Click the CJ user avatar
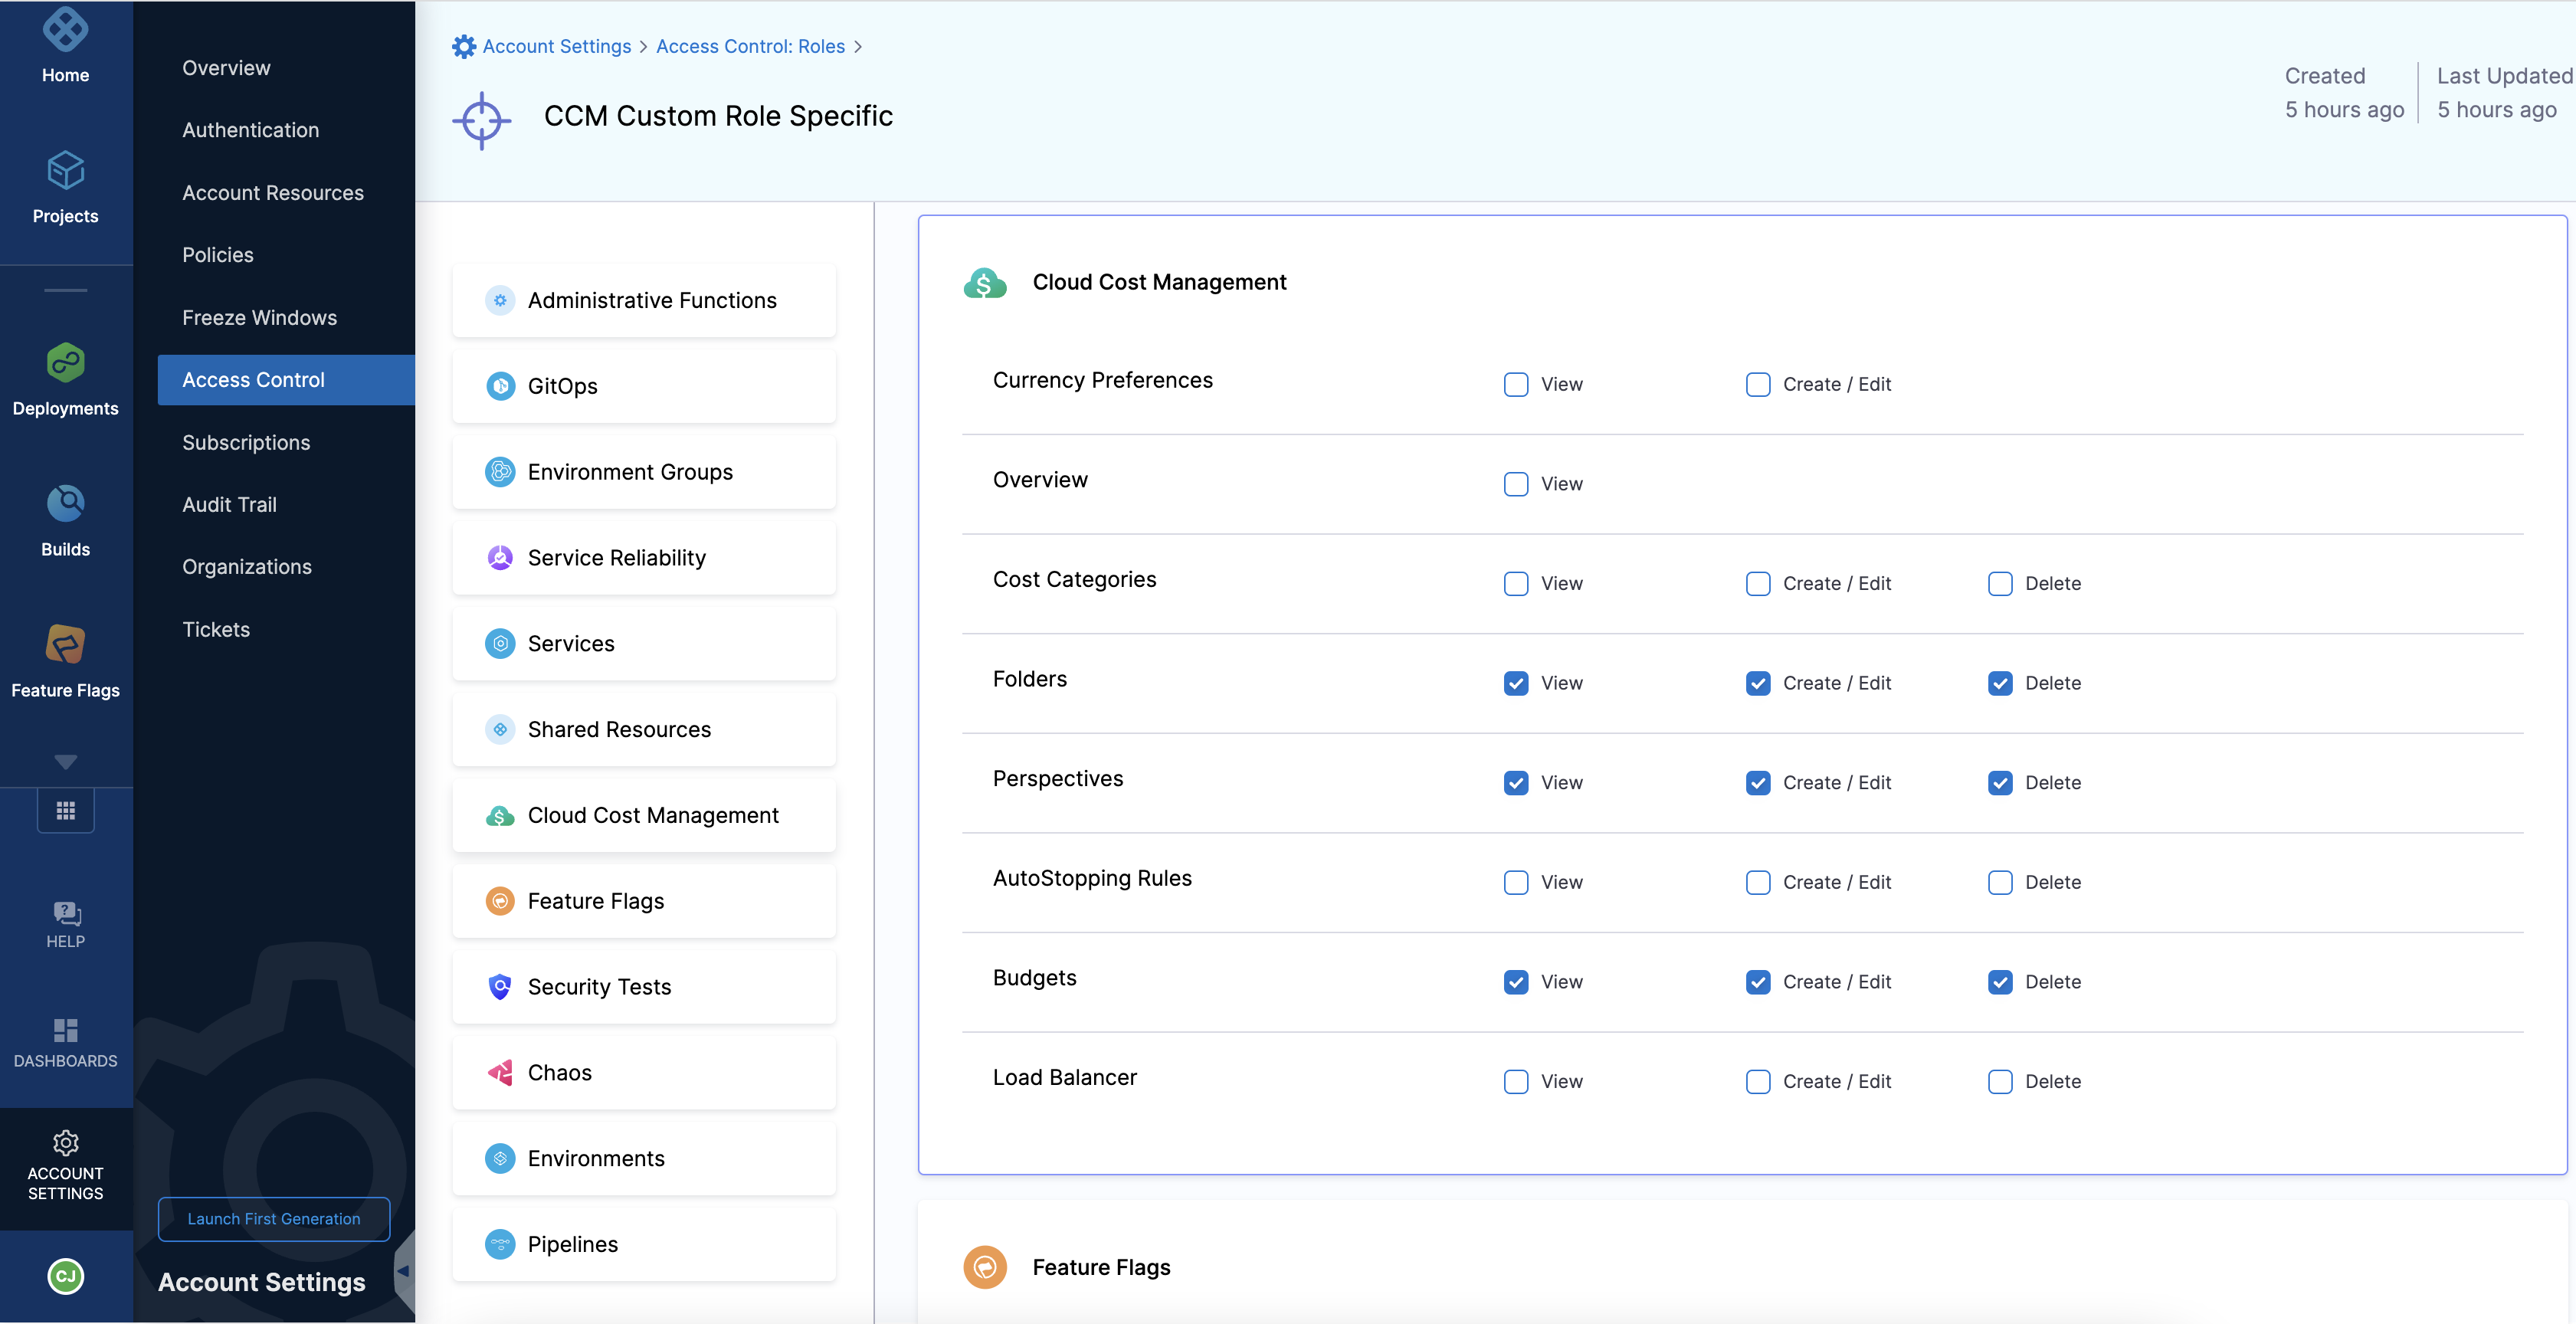The height and width of the screenshot is (1324, 2576). (x=65, y=1276)
